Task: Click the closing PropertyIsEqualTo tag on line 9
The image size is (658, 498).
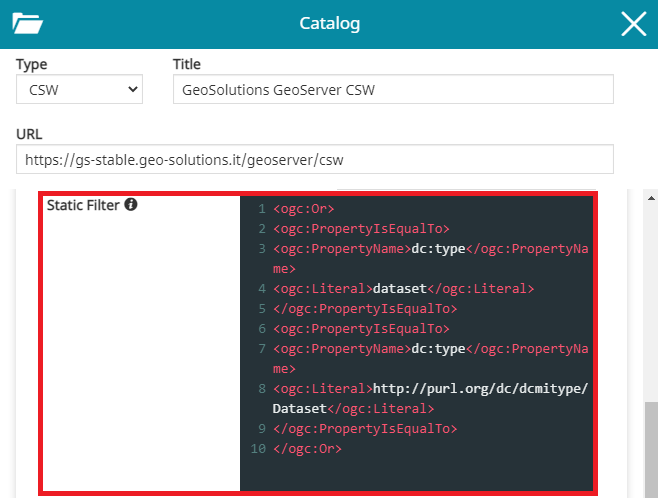Action: (x=364, y=429)
